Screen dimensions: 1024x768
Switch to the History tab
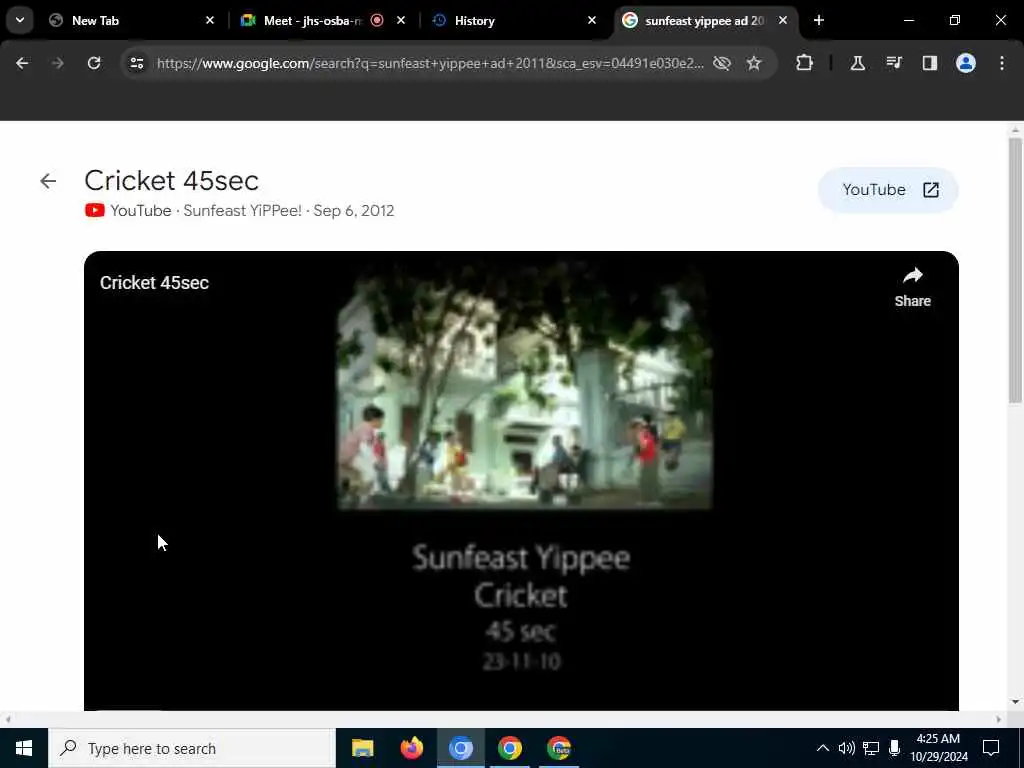(x=514, y=20)
